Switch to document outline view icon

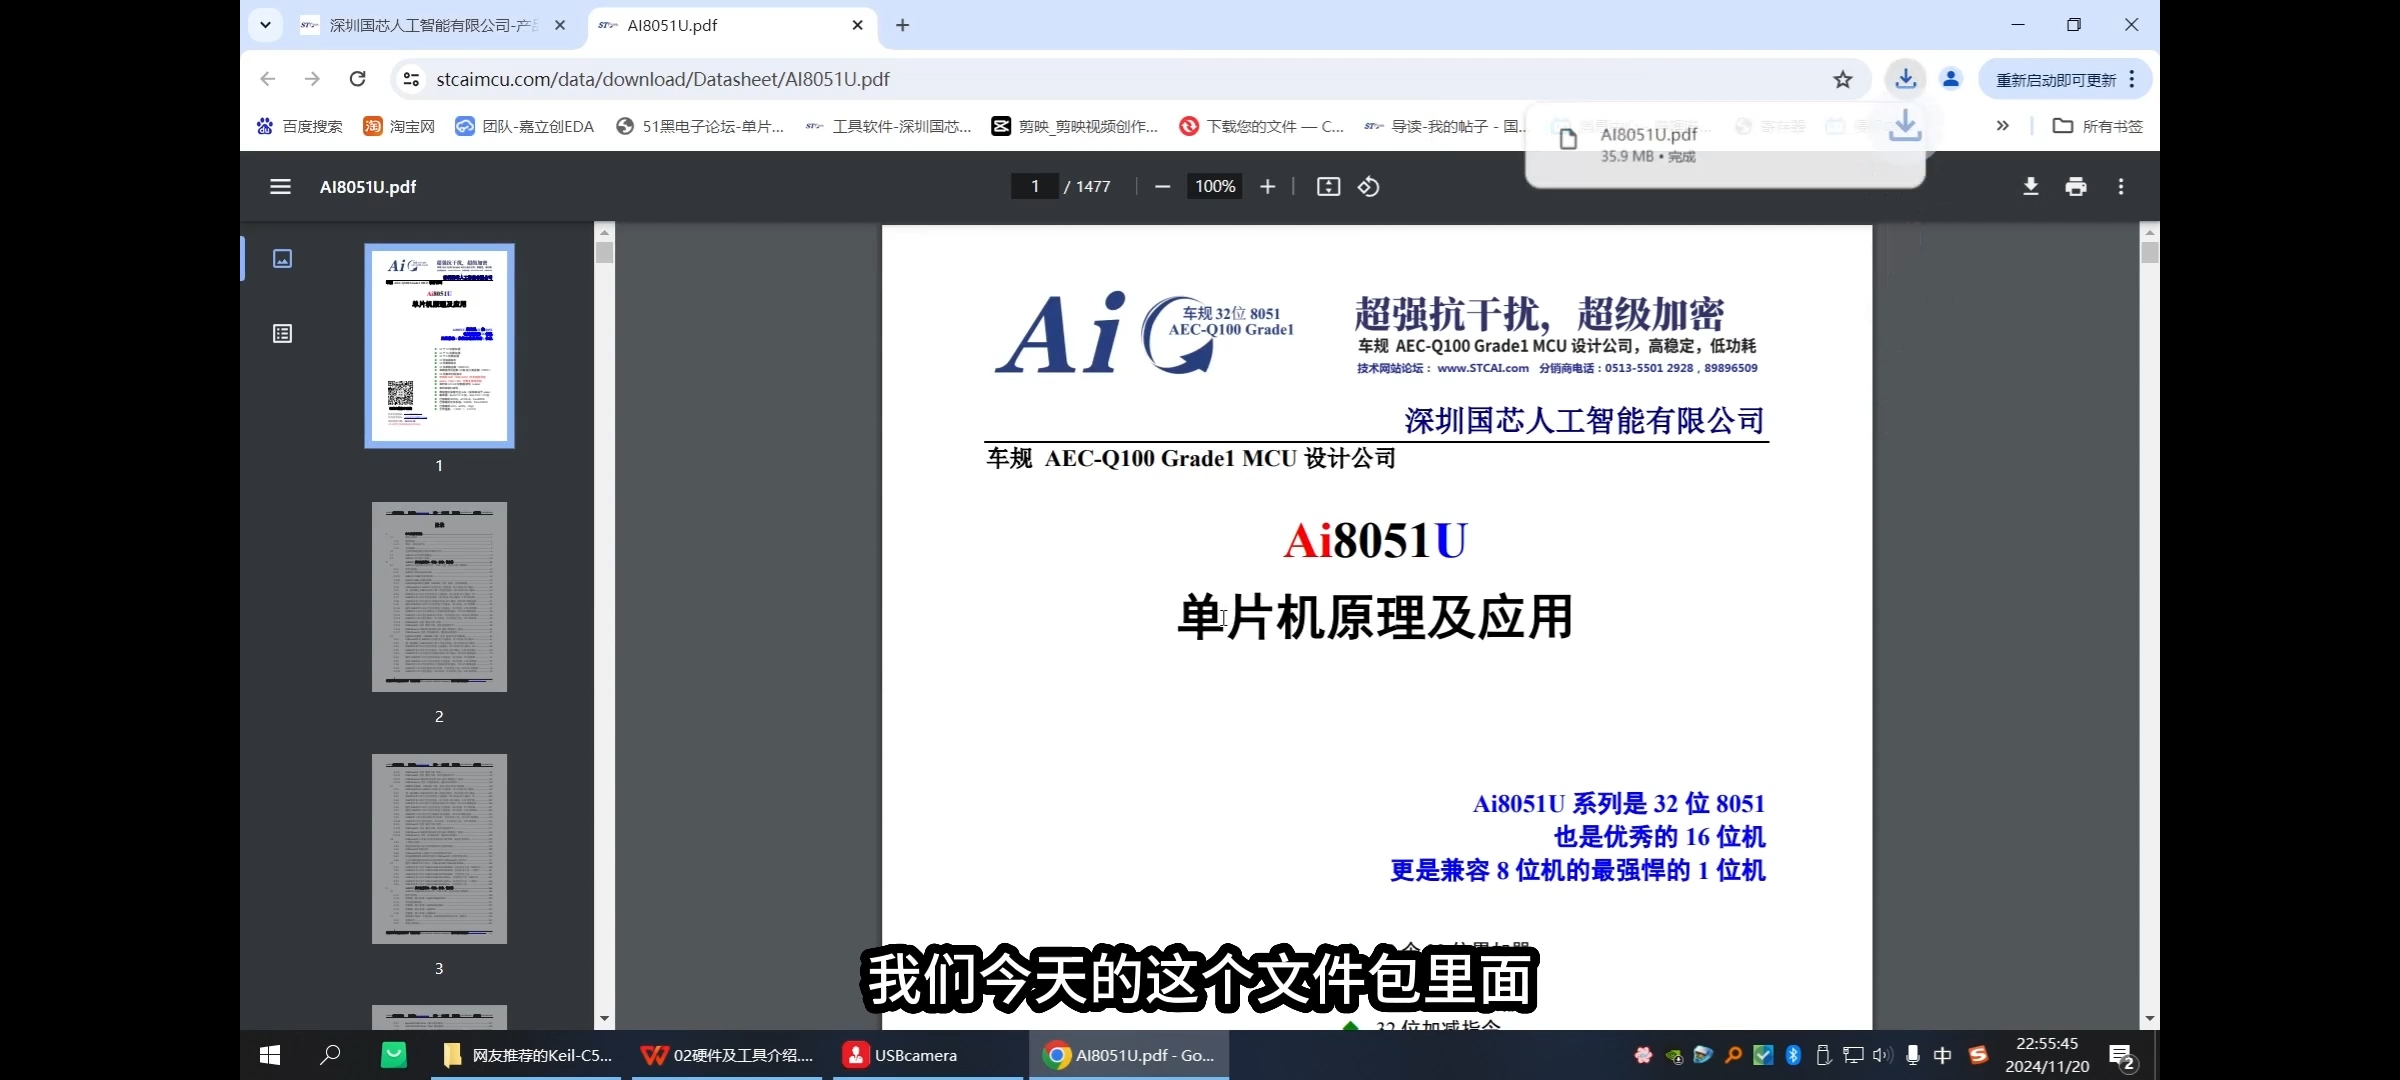[x=282, y=334]
